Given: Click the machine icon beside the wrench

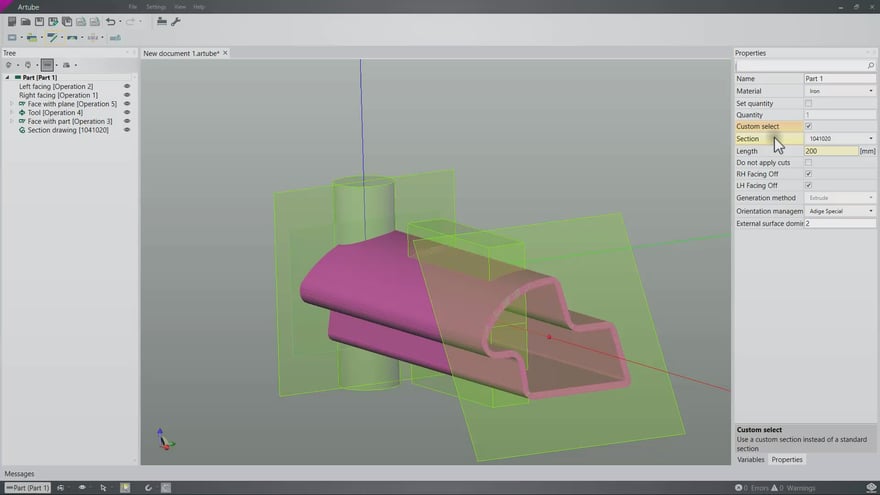Looking at the screenshot, I should click(162, 21).
